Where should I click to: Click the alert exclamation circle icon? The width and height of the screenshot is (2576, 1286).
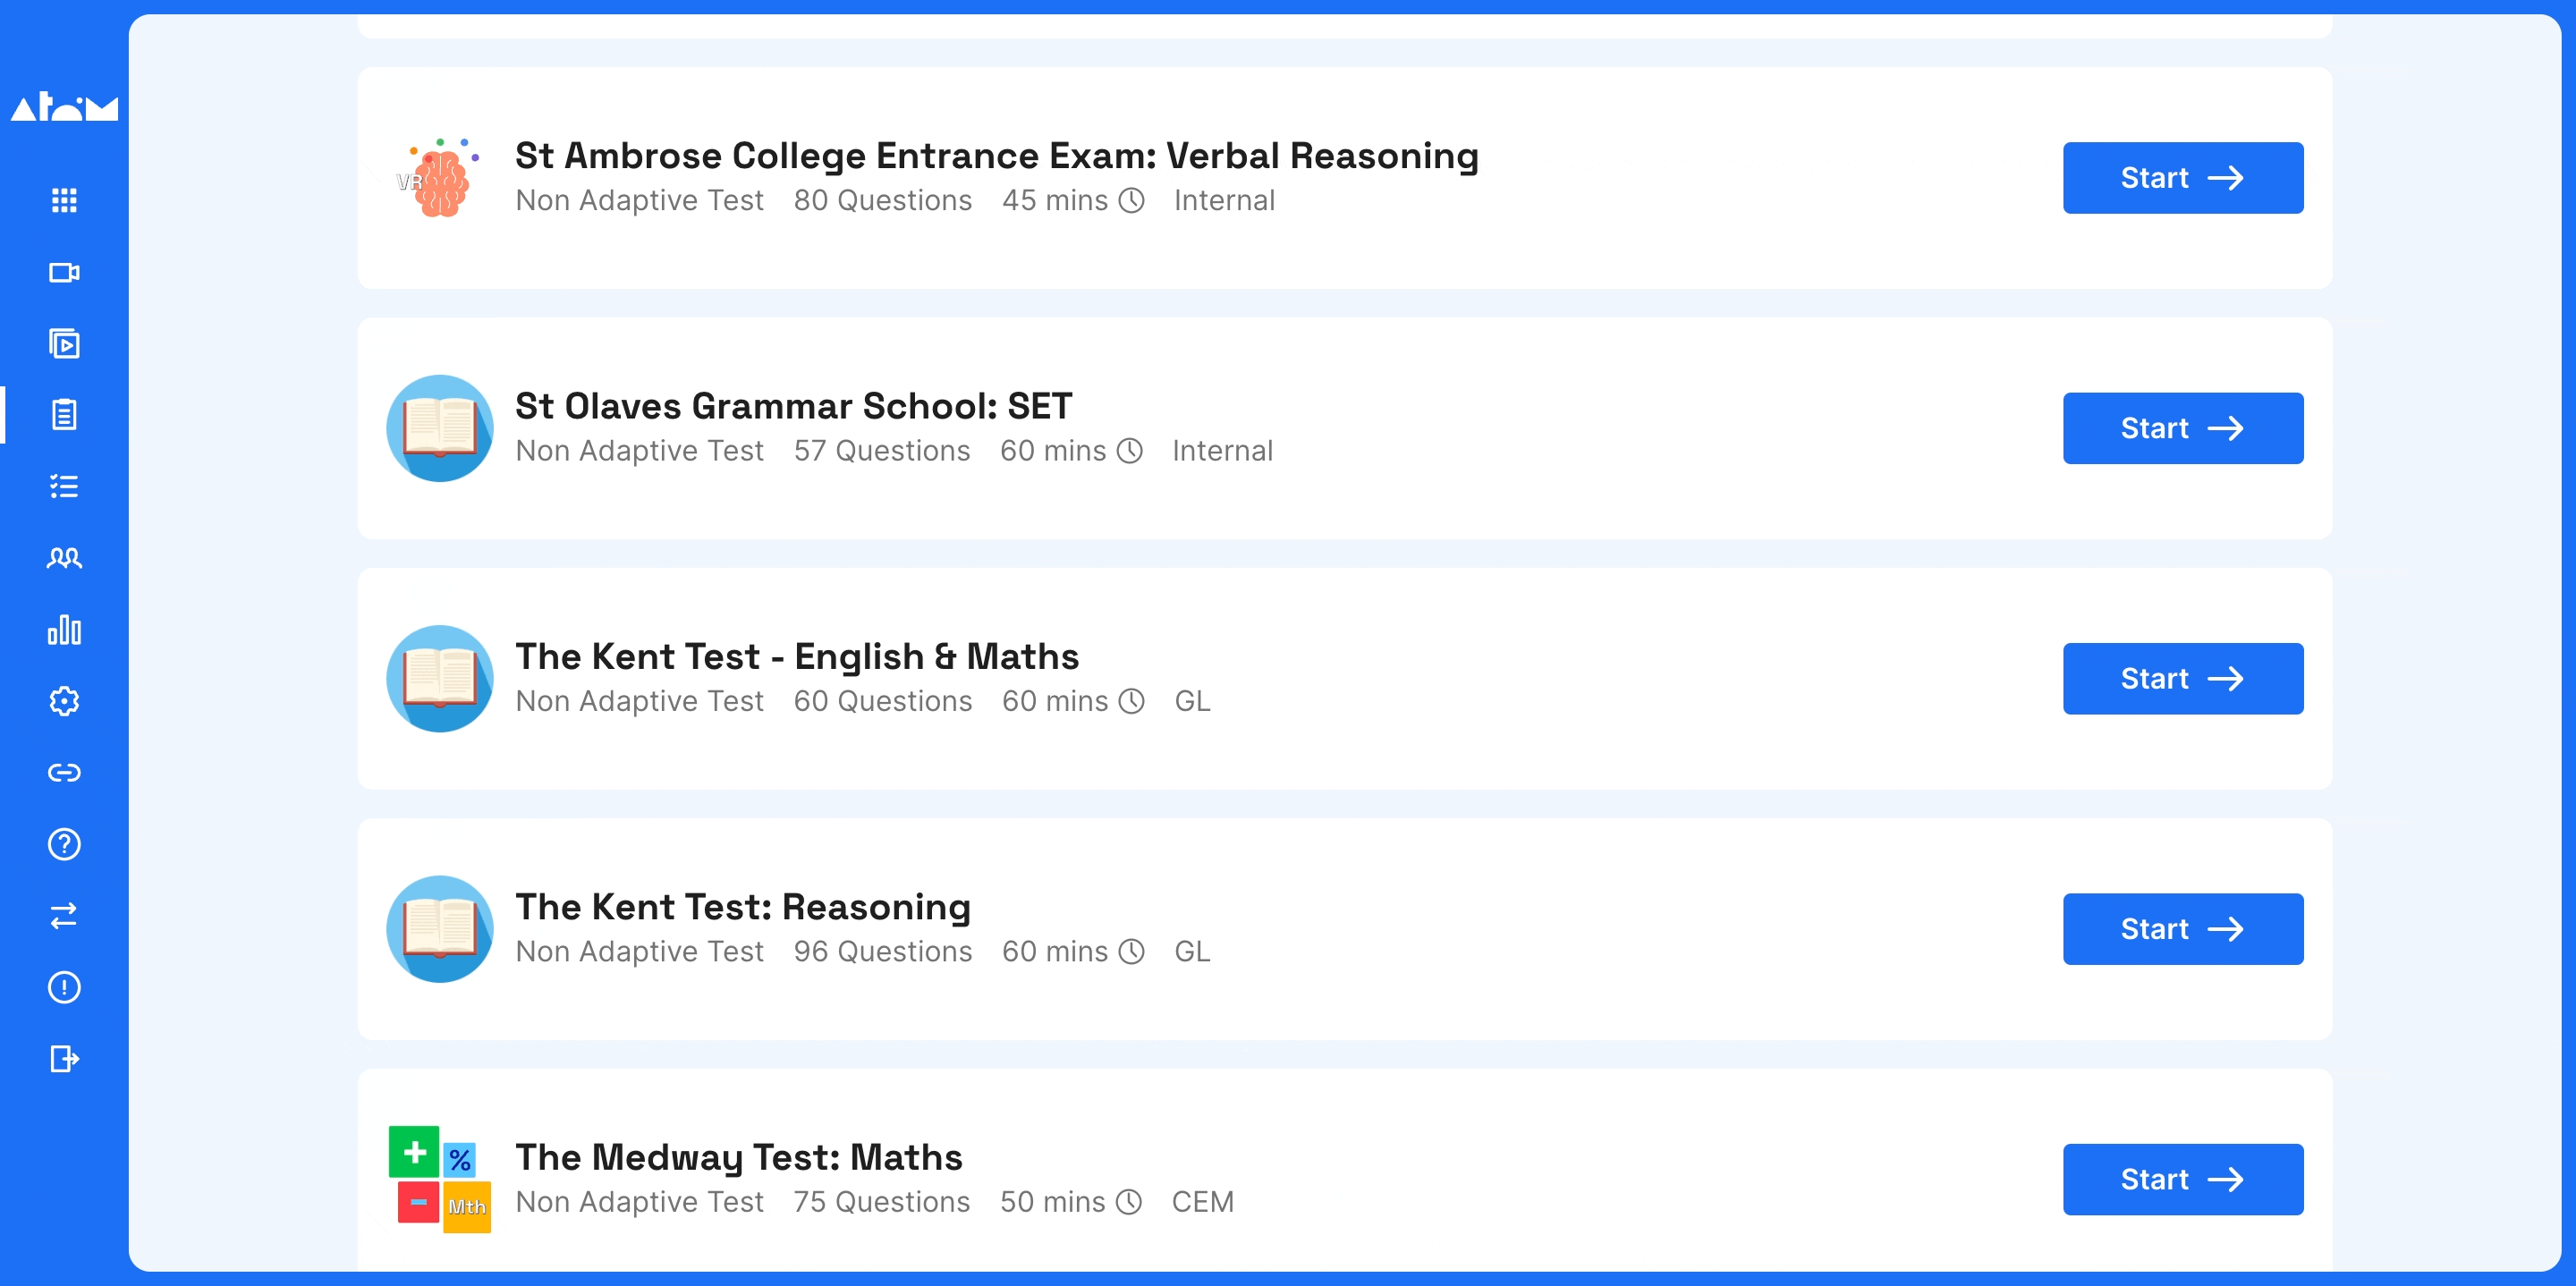tap(64, 987)
